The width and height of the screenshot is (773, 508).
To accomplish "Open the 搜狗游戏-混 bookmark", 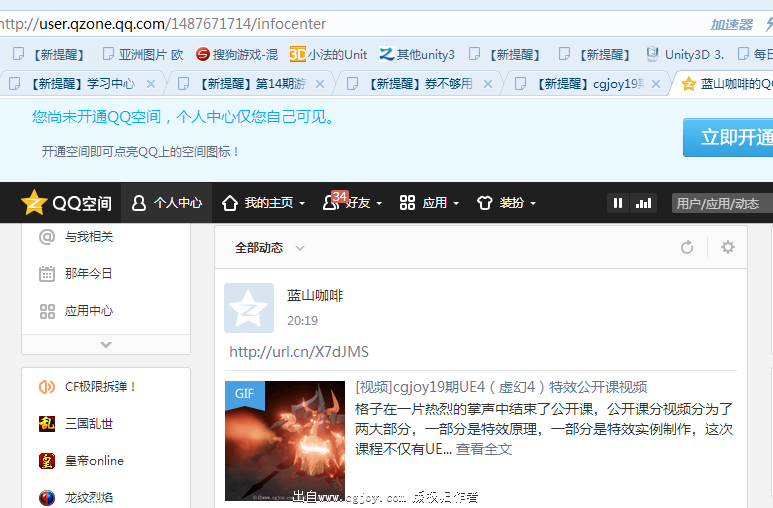I will [x=237, y=54].
